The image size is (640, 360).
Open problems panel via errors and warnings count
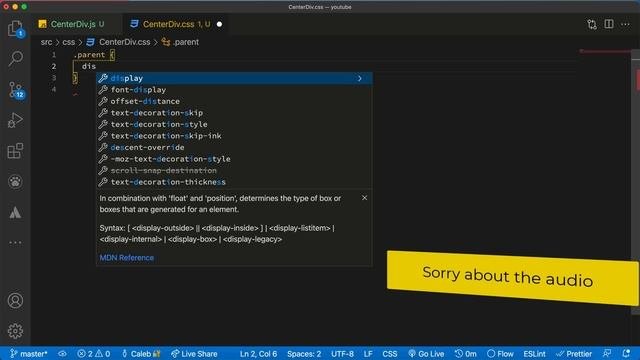coord(93,354)
